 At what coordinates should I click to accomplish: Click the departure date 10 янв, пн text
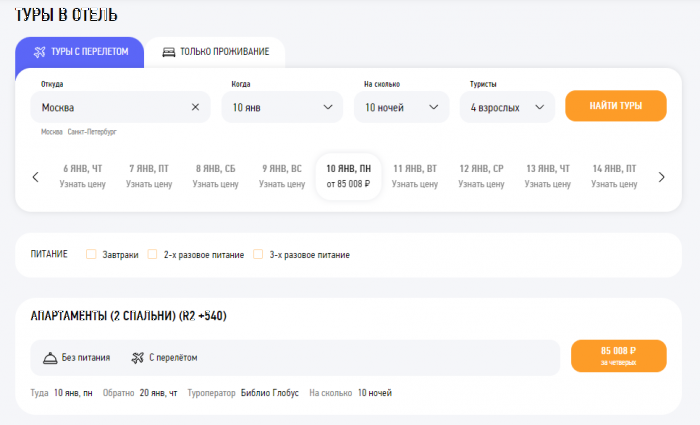pyautogui.click(x=73, y=393)
